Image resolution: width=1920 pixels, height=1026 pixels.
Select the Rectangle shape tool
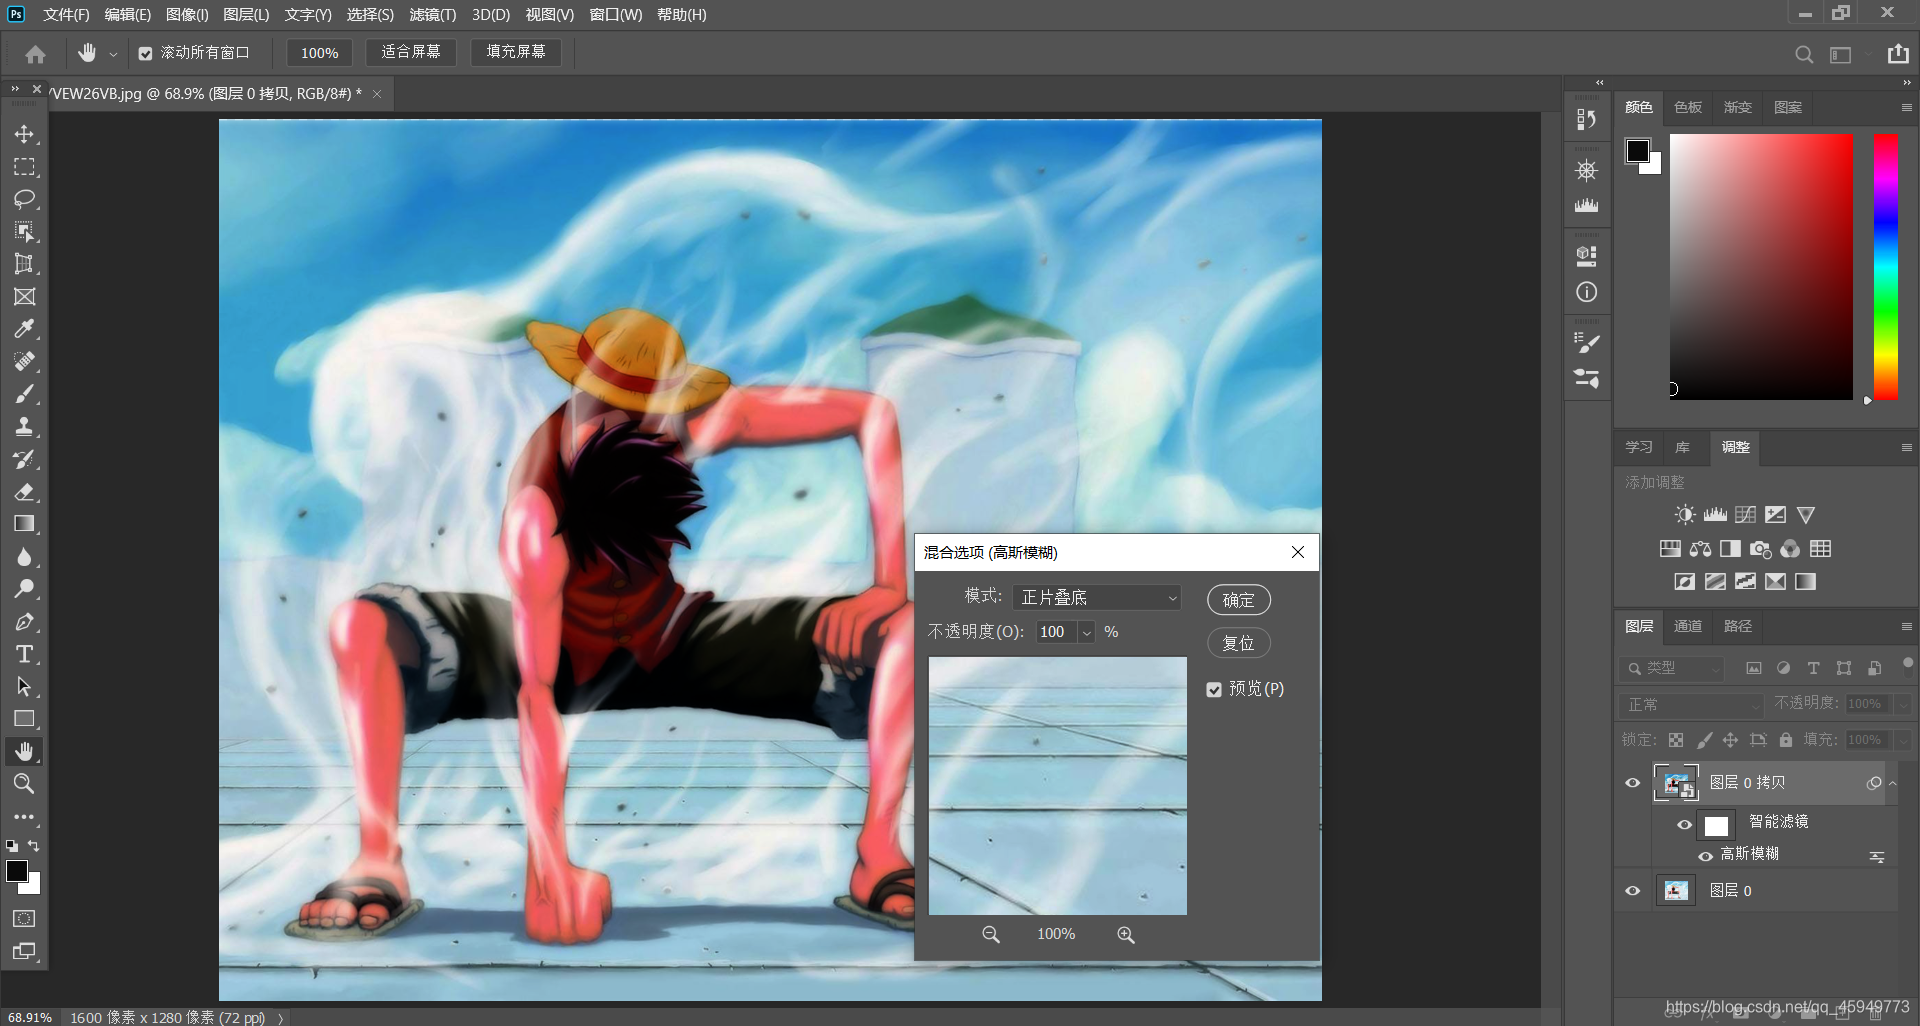click(x=24, y=719)
